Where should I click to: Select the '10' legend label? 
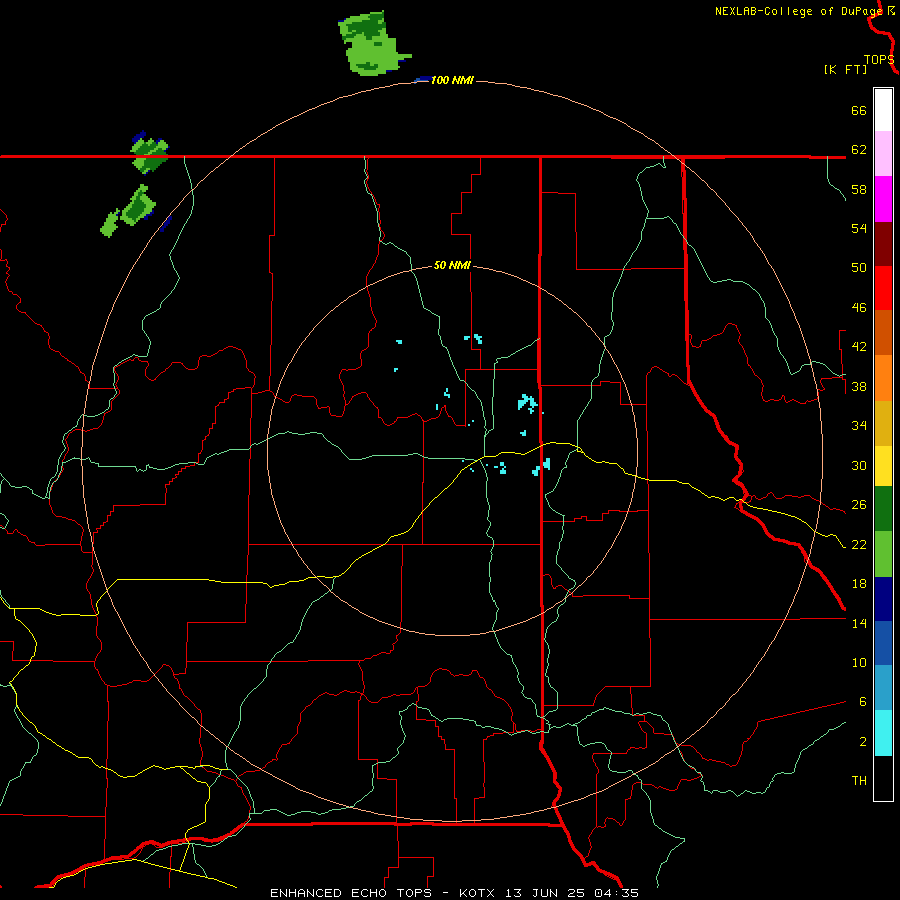coord(859,663)
